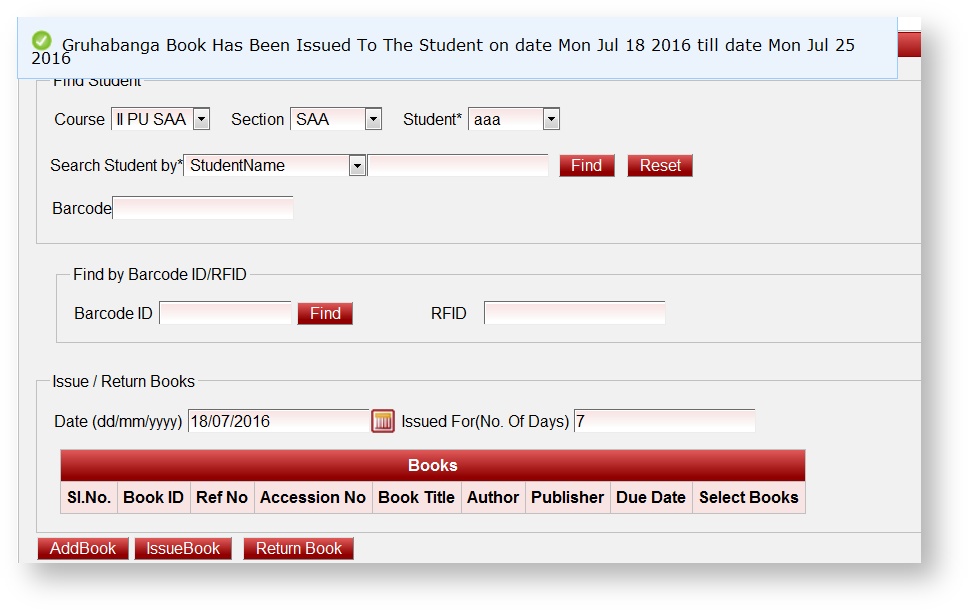Image resolution: width=969 pixels, height=611 pixels.
Task: Click the Due Date column header
Action: [x=651, y=497]
